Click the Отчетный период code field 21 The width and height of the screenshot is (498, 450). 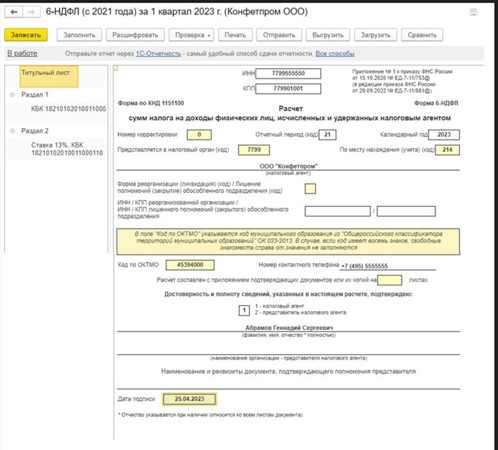[x=327, y=135]
